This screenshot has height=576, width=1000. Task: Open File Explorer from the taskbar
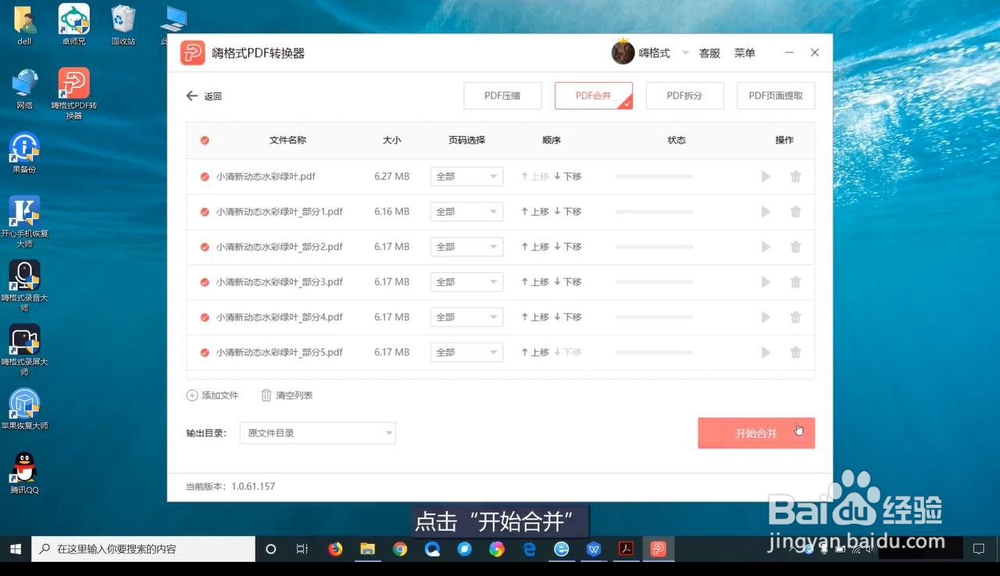coord(367,549)
